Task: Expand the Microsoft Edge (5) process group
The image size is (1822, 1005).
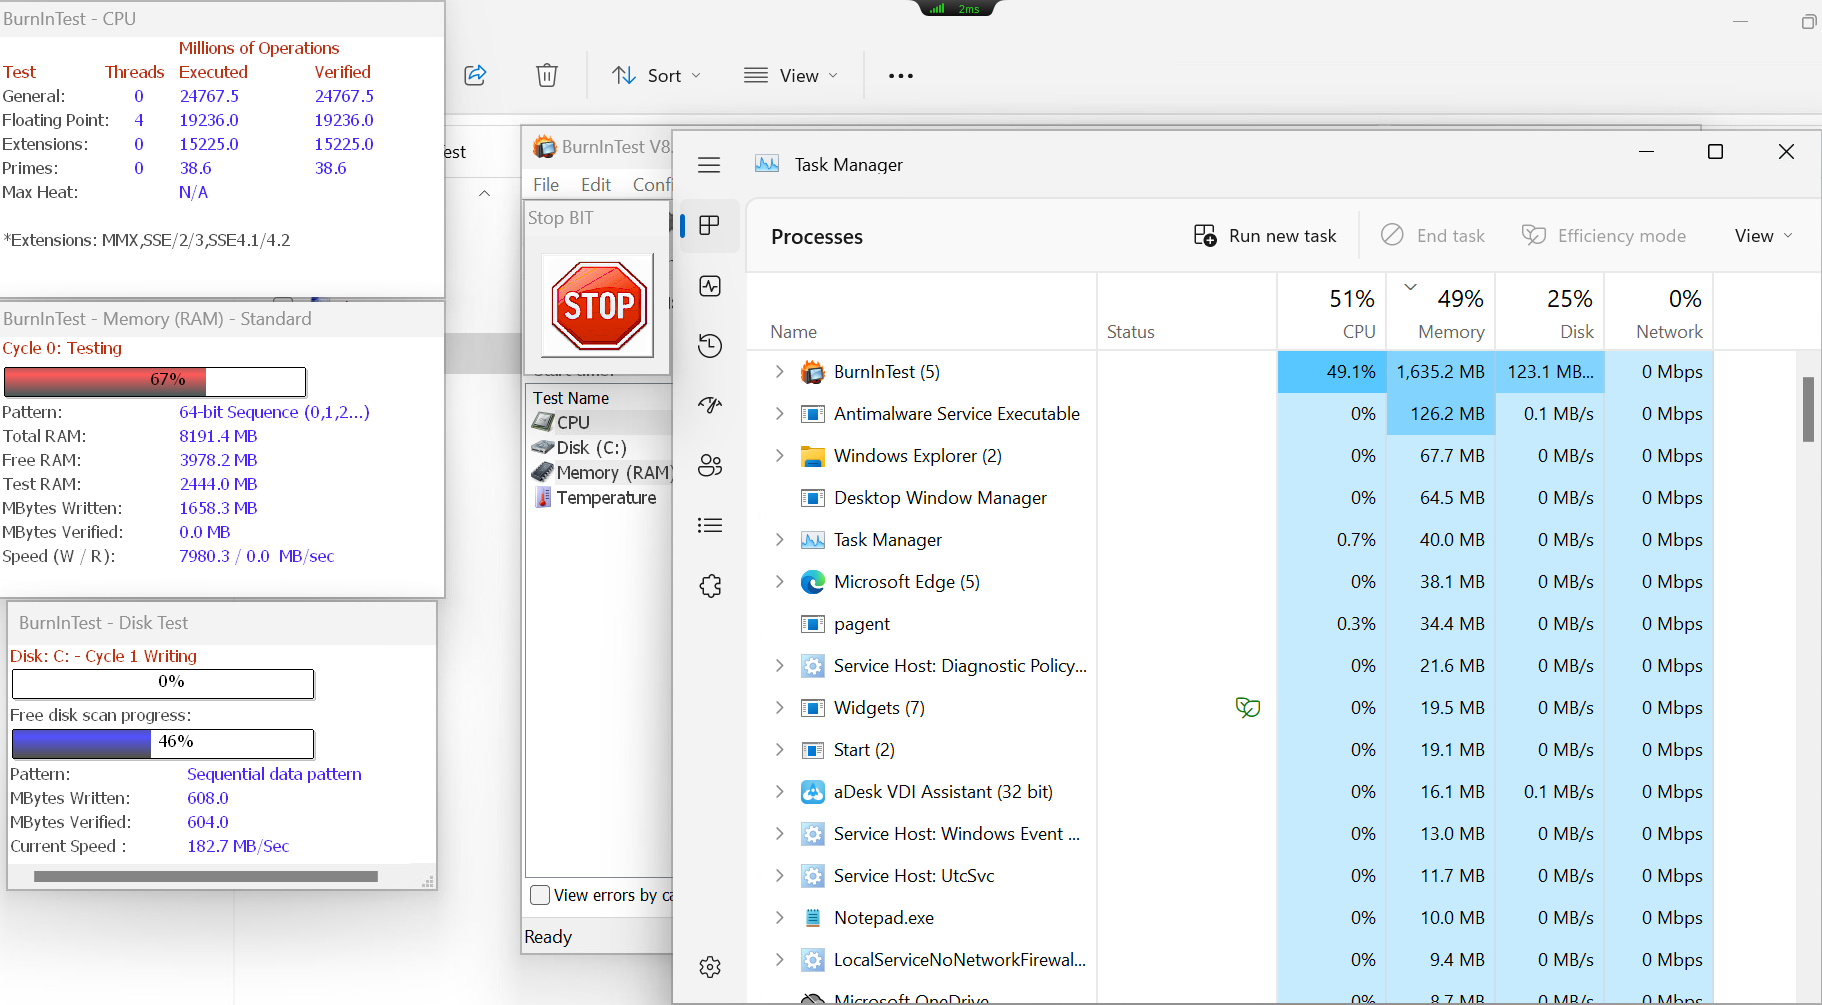Action: [779, 582]
